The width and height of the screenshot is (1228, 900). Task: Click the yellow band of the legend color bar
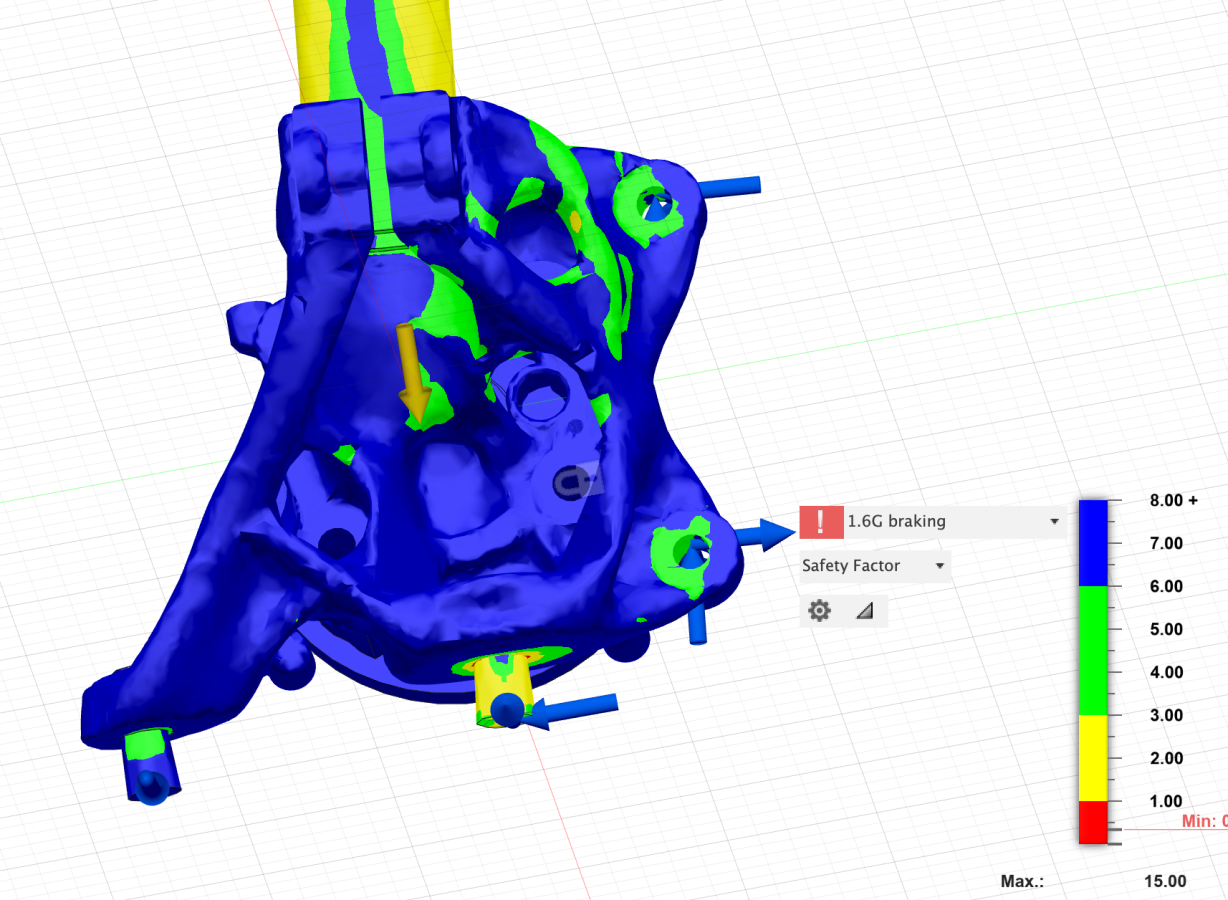tap(1093, 757)
